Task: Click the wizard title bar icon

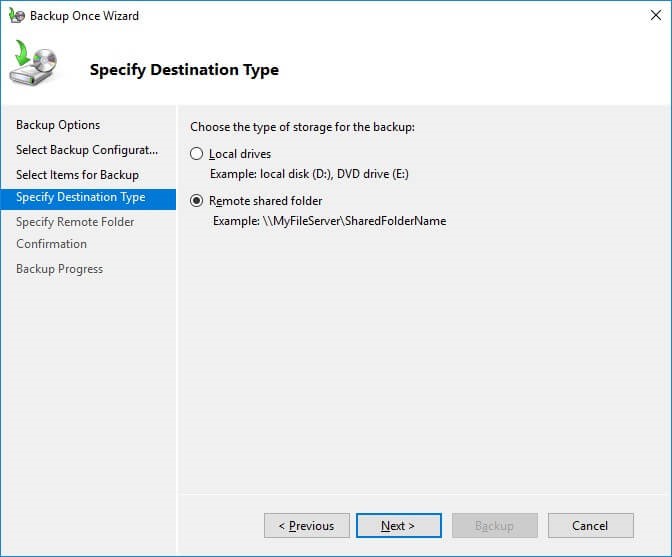Action: (x=17, y=16)
